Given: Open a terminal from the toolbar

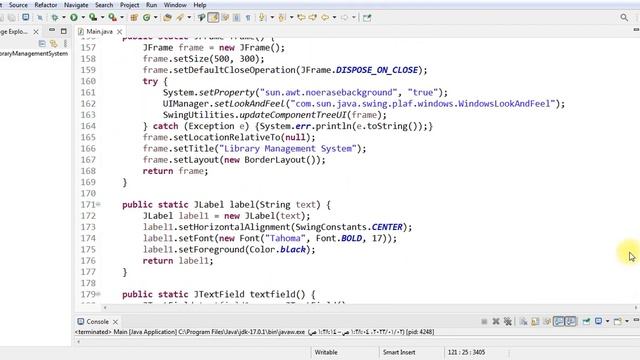Looking at the screenshot, I should [x=25, y=17].
